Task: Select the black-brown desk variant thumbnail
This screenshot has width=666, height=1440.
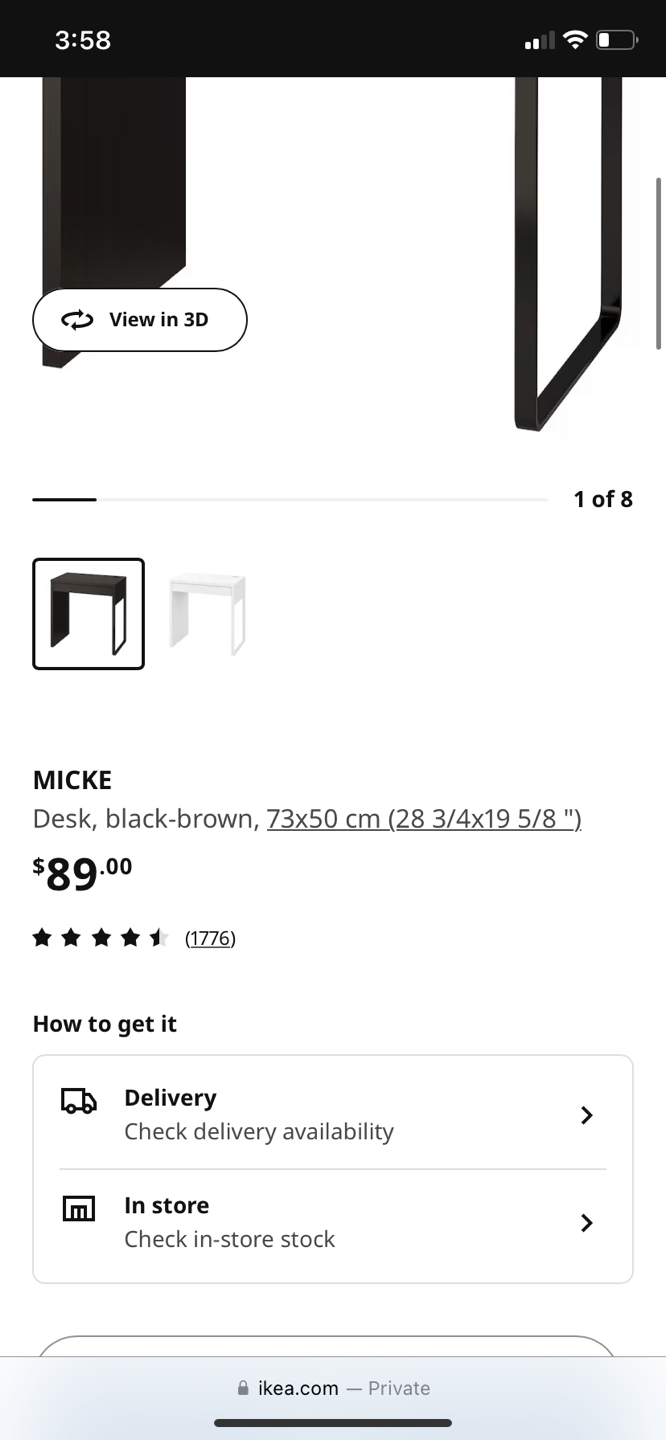Action: click(89, 614)
